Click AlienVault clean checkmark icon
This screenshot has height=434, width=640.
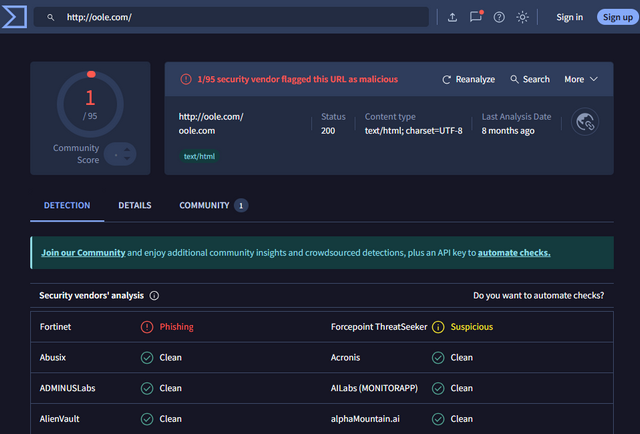pos(147,419)
